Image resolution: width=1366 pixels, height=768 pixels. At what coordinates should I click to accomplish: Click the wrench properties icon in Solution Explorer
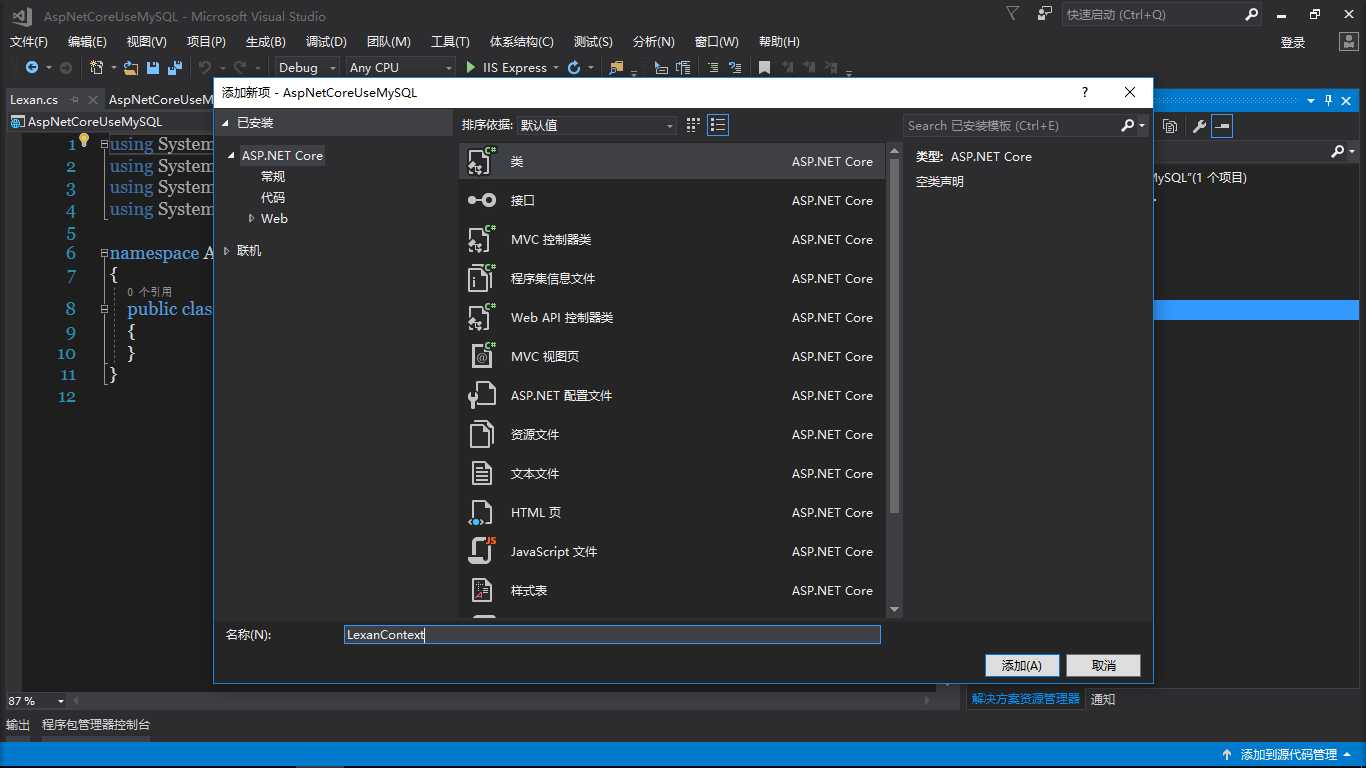[x=1199, y=126]
